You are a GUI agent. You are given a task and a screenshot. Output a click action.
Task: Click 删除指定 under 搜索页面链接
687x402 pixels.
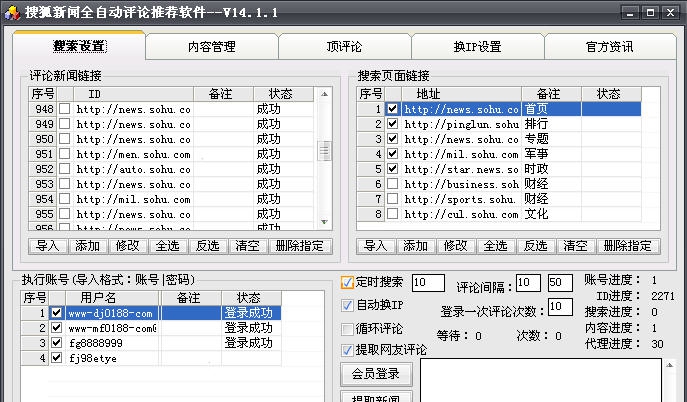pos(628,246)
